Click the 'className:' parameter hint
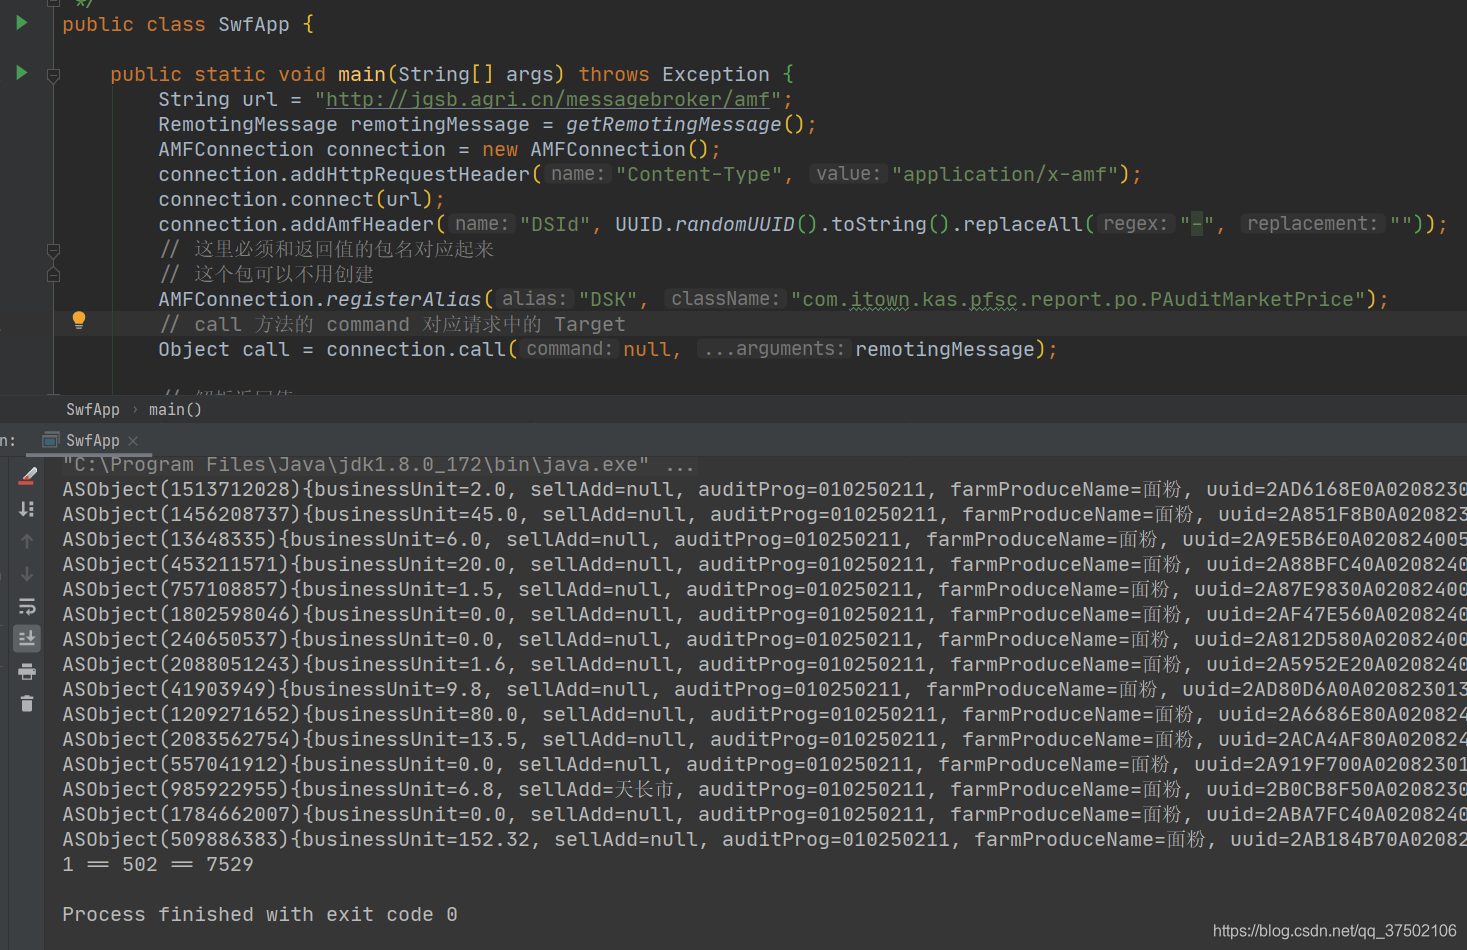The height and width of the screenshot is (950, 1467). (x=725, y=299)
